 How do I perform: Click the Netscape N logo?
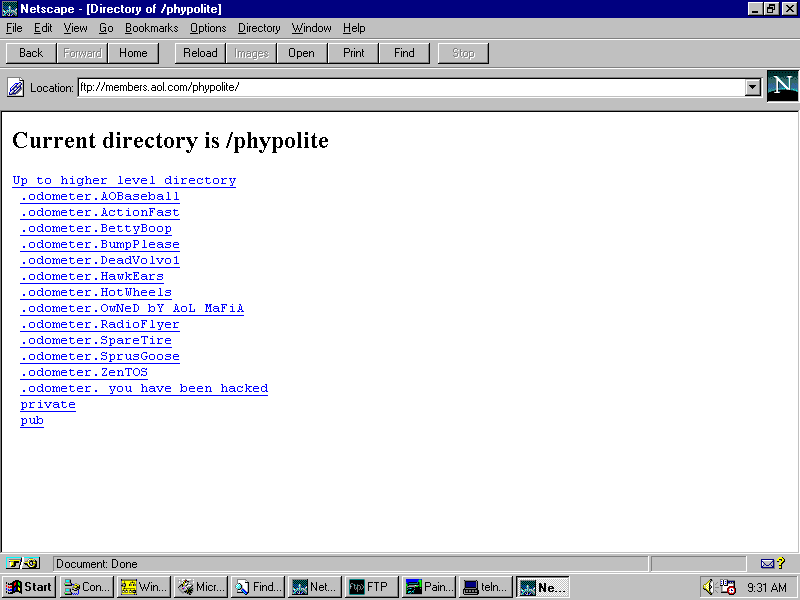click(x=783, y=86)
